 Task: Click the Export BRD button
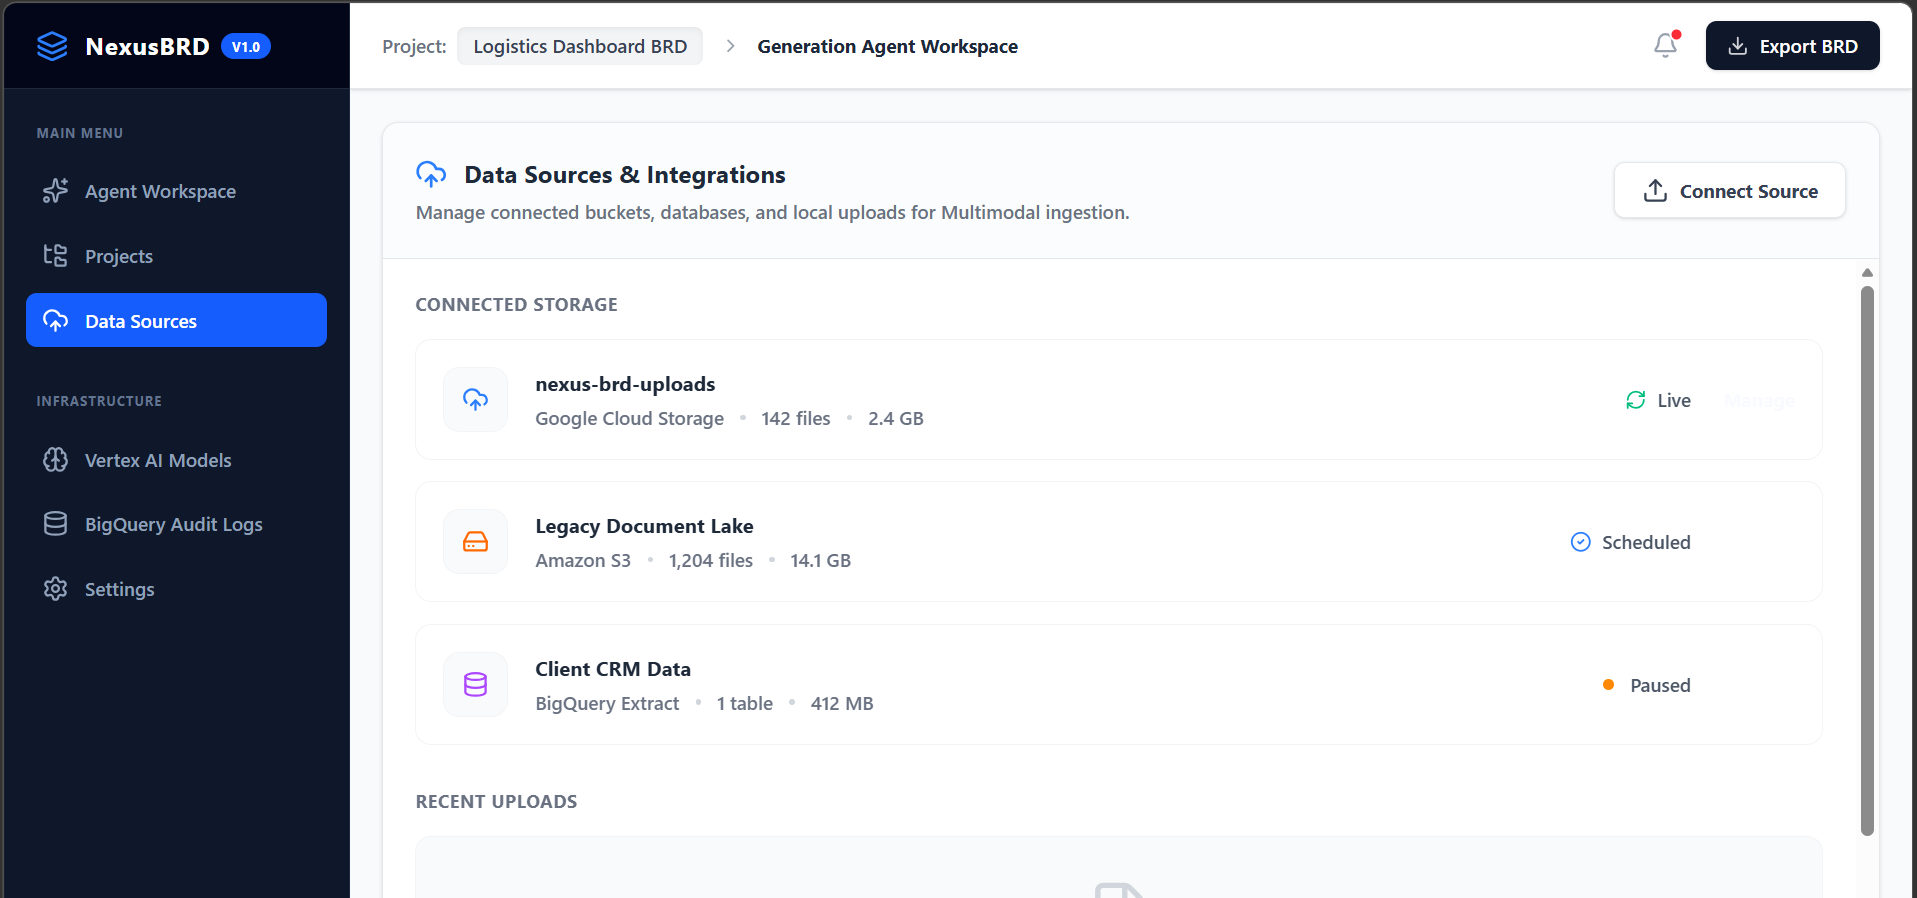click(x=1792, y=46)
